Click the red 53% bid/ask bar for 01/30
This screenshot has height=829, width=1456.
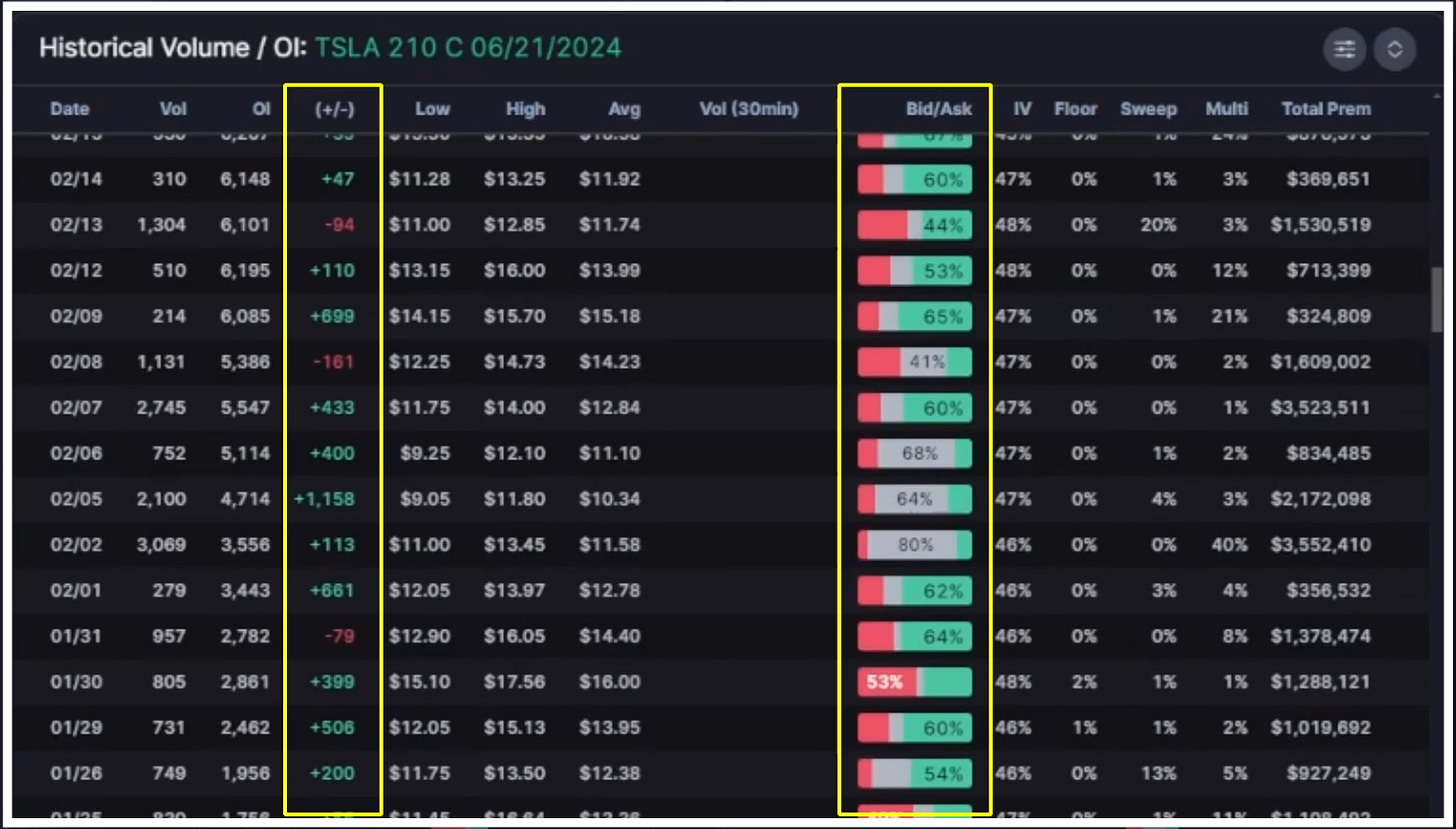(x=915, y=682)
